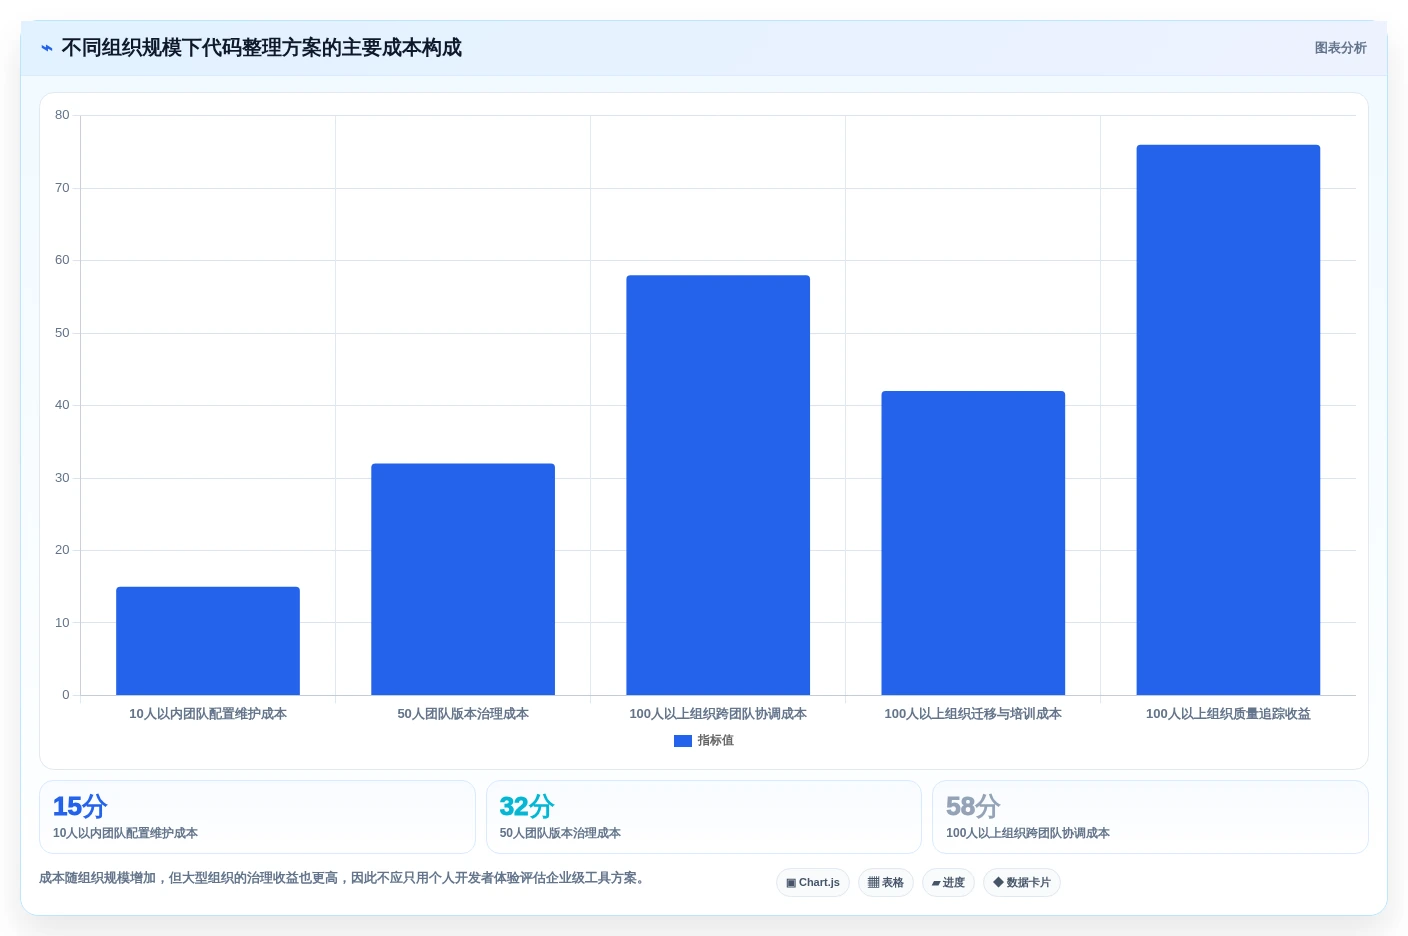Image resolution: width=1408 pixels, height=936 pixels.
Task: Click the 50人团队版本治理成本 bar
Action: tap(463, 579)
